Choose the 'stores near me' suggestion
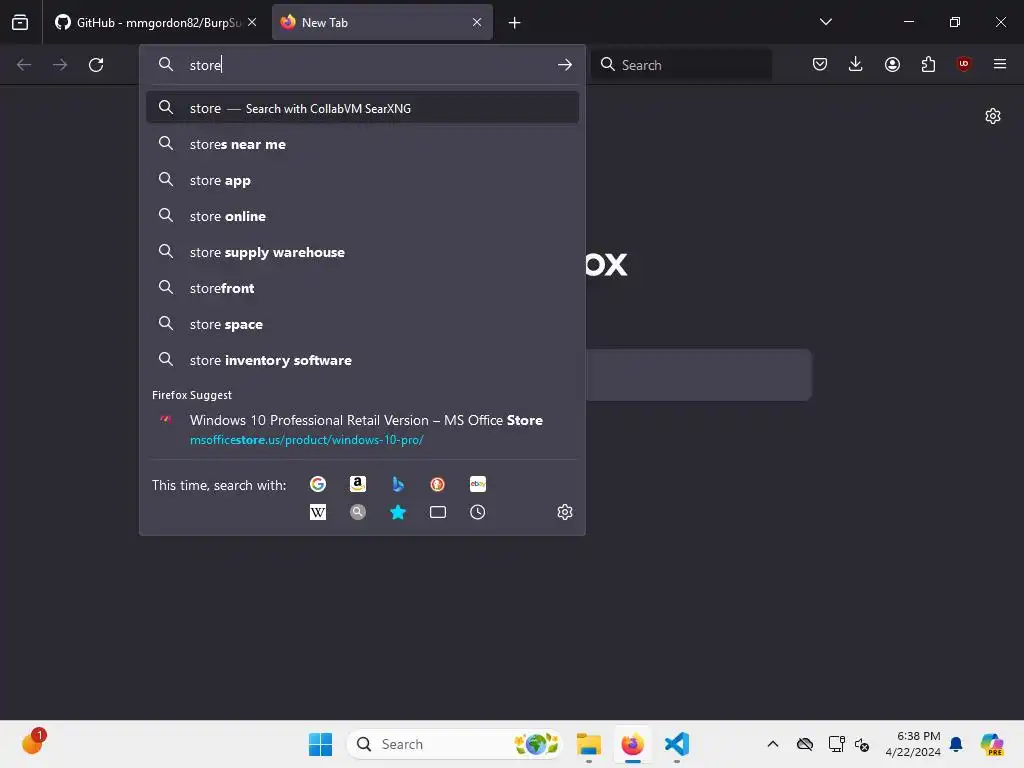 [x=362, y=144]
